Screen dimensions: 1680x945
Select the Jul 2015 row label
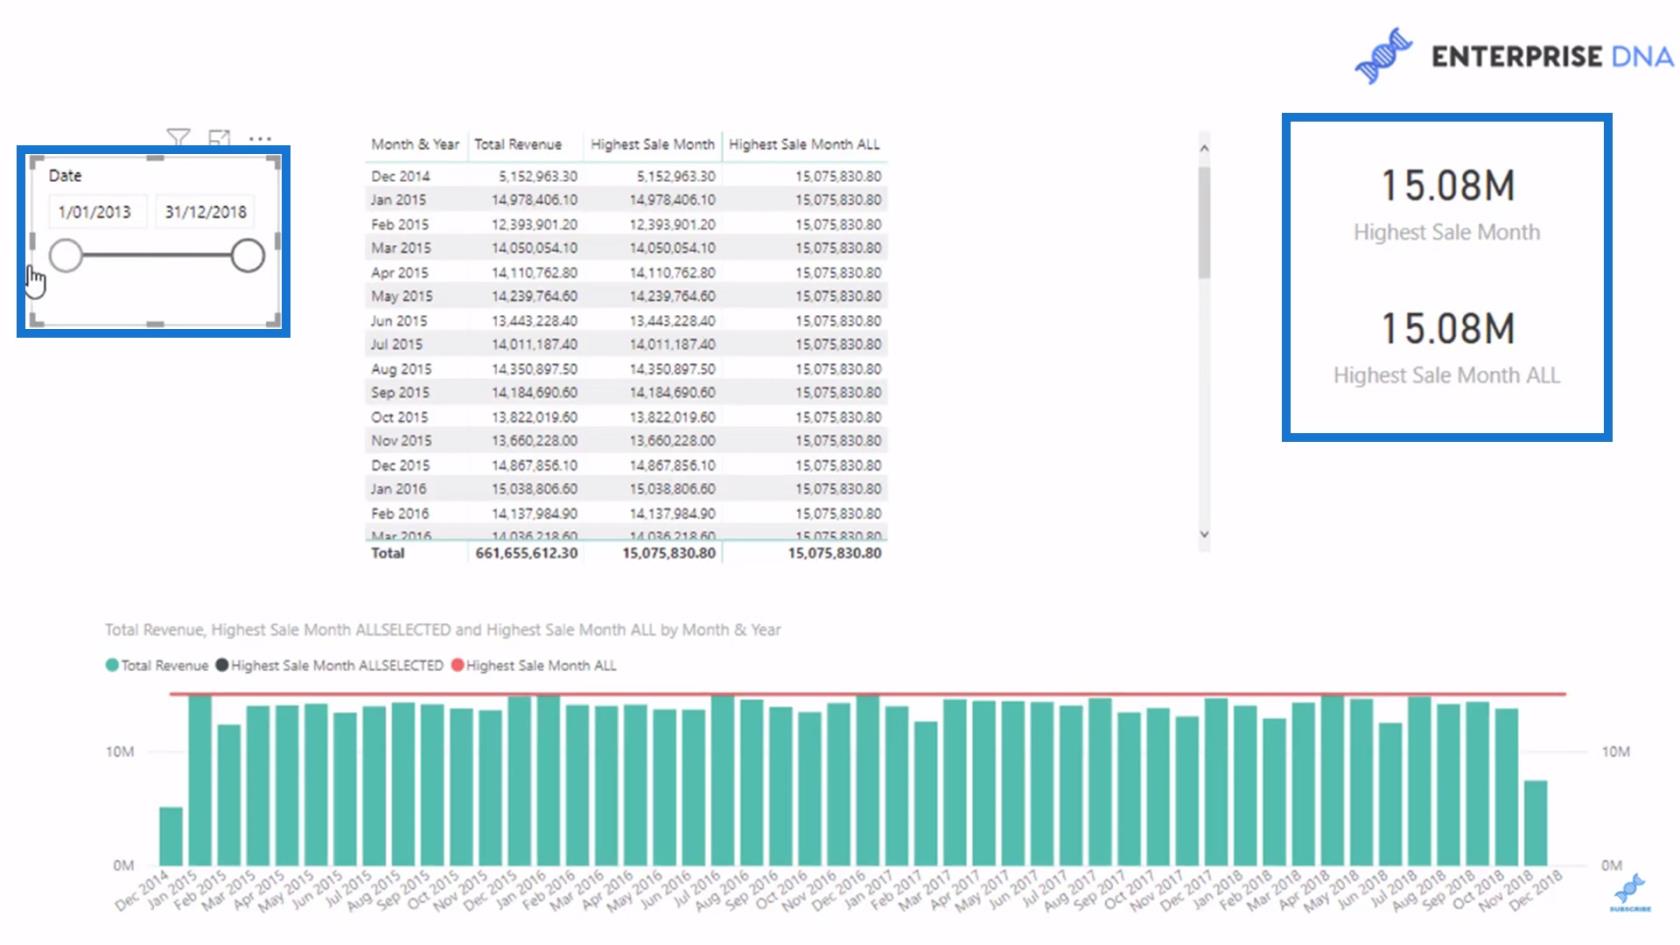tap(396, 344)
